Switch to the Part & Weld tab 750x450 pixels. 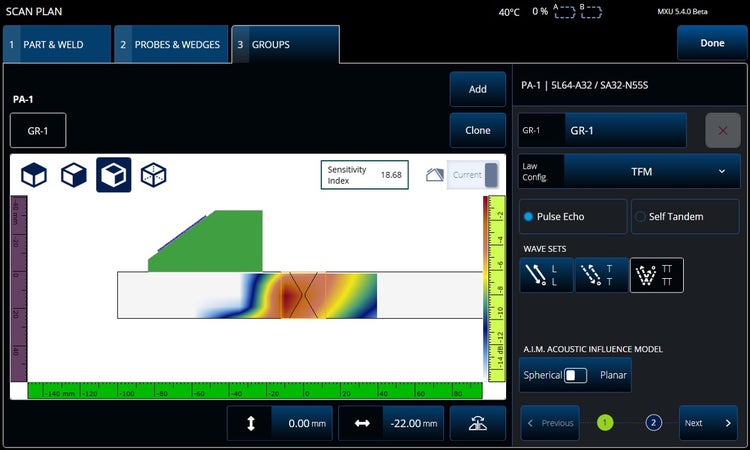[x=56, y=45]
